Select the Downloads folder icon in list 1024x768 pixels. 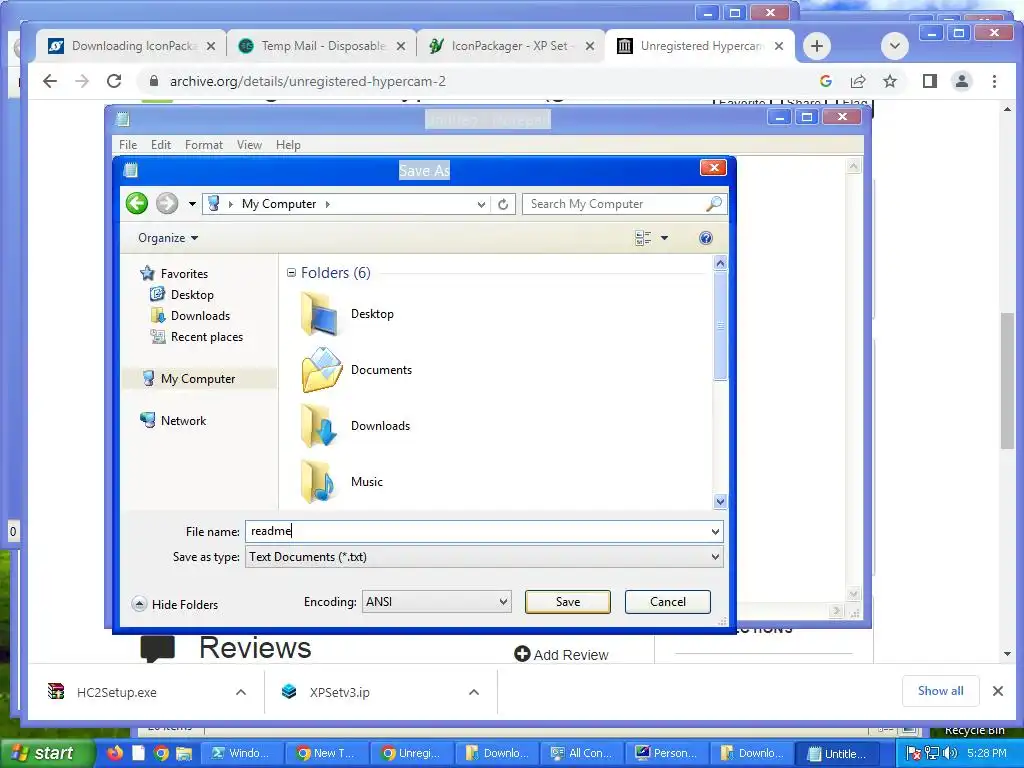[319, 426]
